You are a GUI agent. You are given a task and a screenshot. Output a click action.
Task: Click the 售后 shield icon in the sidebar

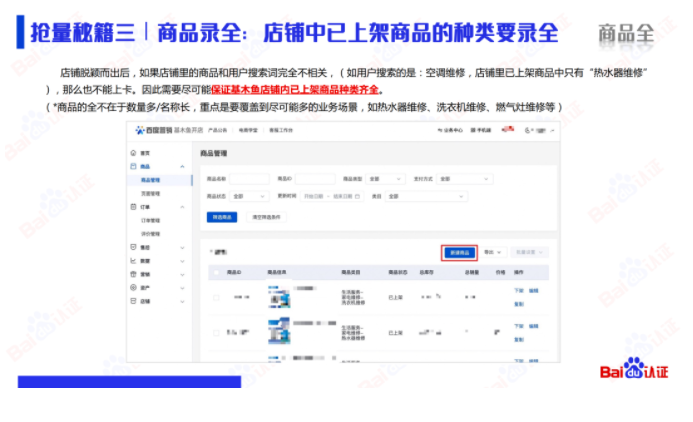[133, 247]
